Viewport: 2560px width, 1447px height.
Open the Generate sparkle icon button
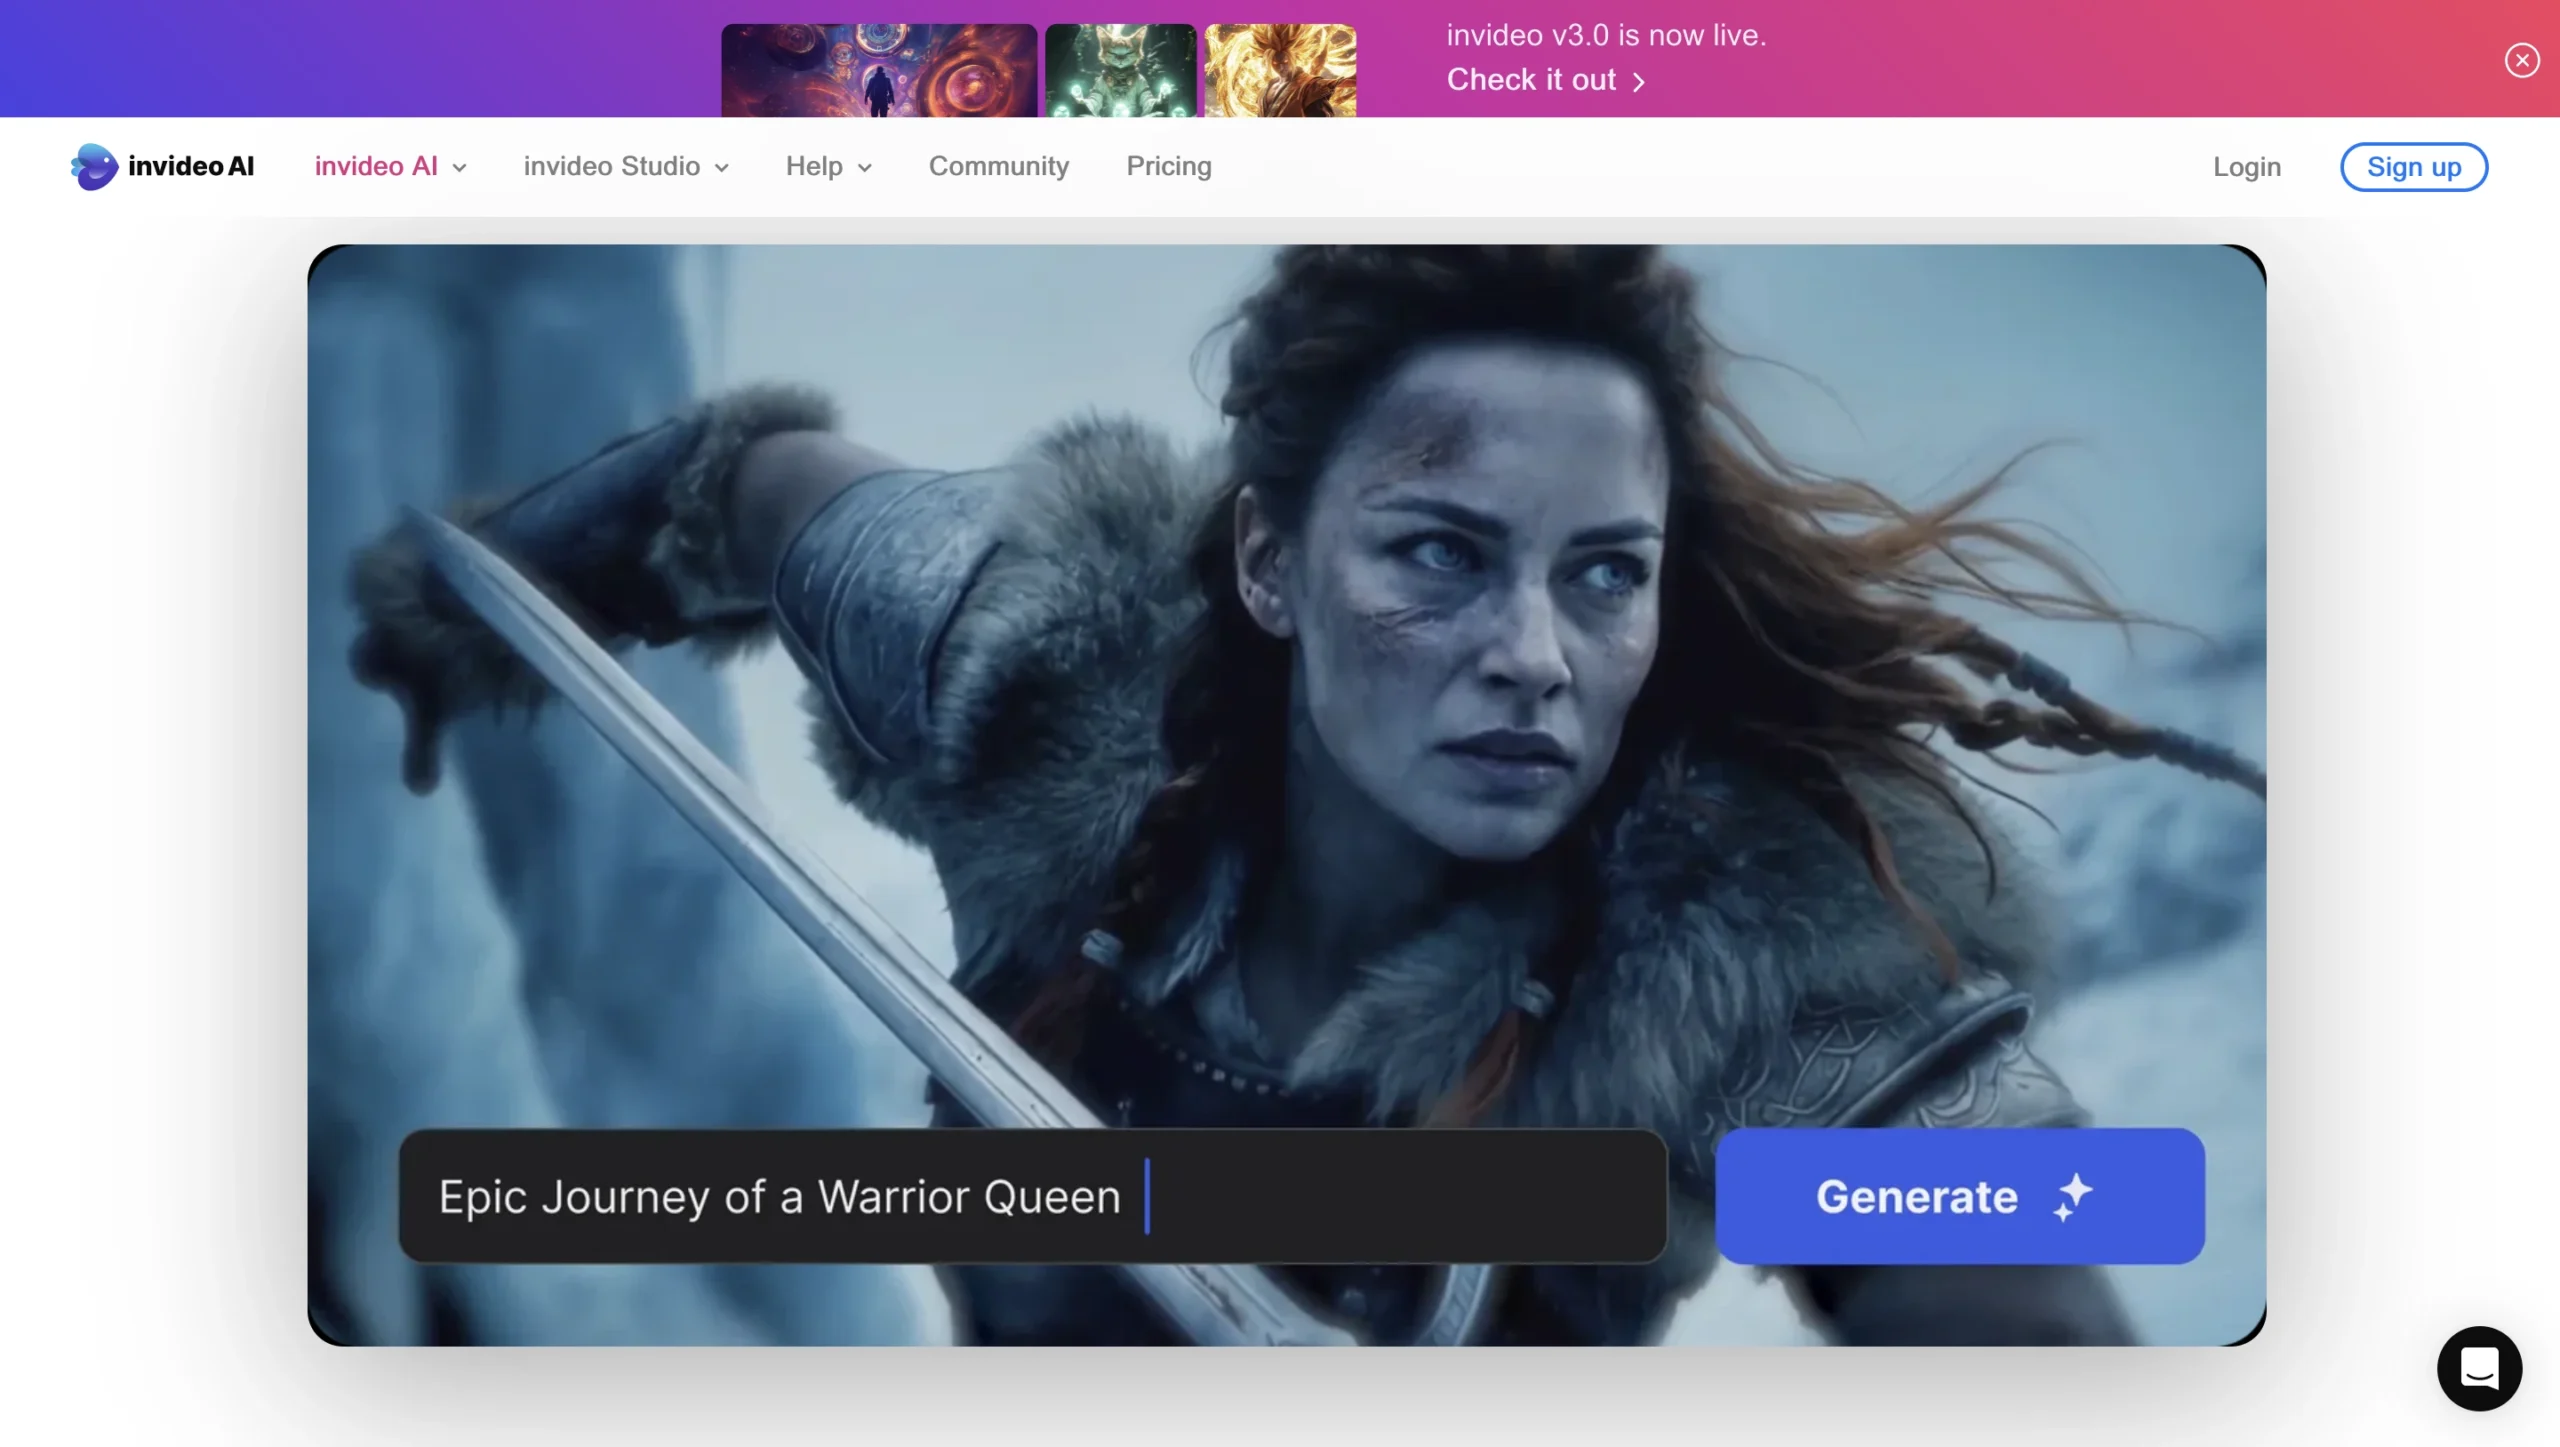tap(2072, 1196)
